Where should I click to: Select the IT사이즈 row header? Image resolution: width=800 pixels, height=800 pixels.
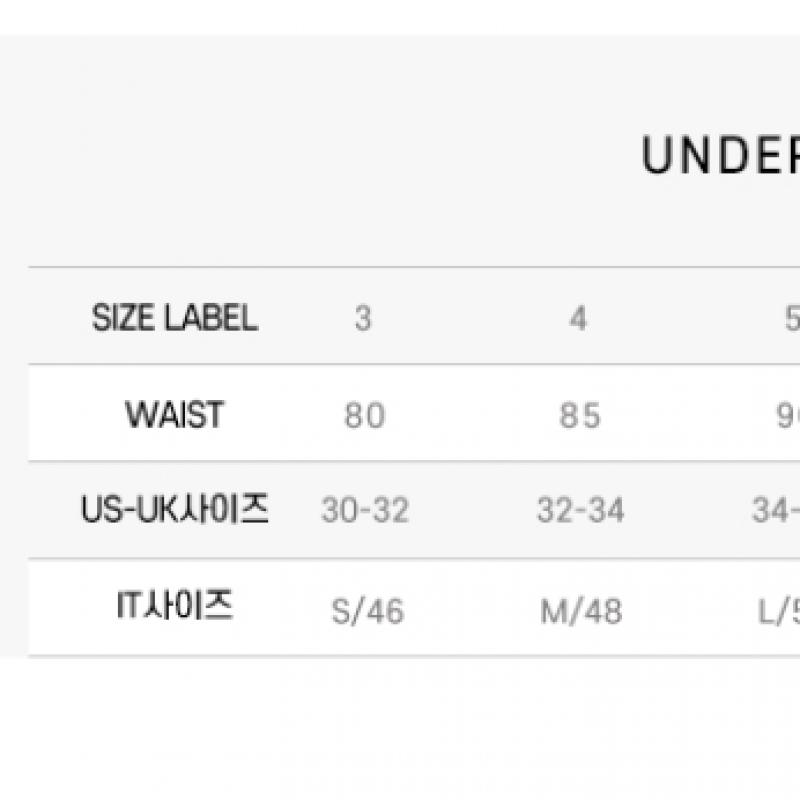tap(175, 606)
